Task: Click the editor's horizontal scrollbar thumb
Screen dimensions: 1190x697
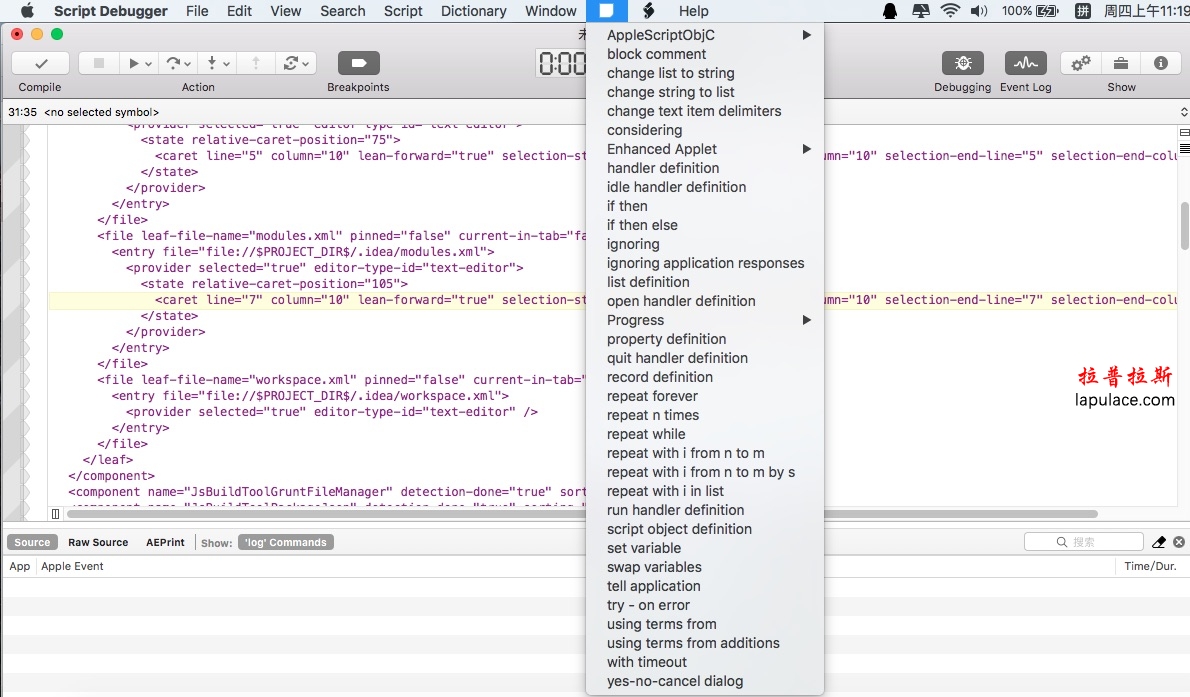Action: tap(582, 514)
